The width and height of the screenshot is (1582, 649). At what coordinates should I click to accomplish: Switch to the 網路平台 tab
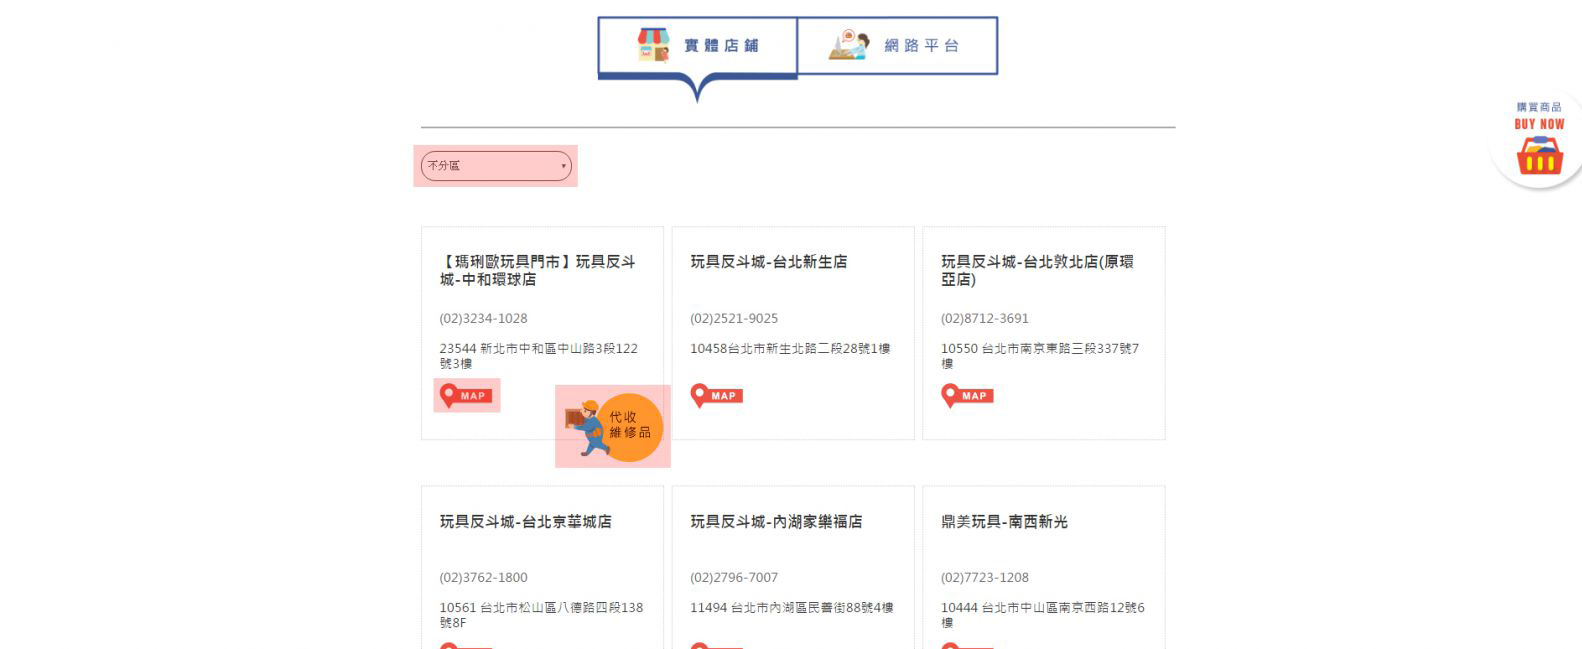pos(920,46)
